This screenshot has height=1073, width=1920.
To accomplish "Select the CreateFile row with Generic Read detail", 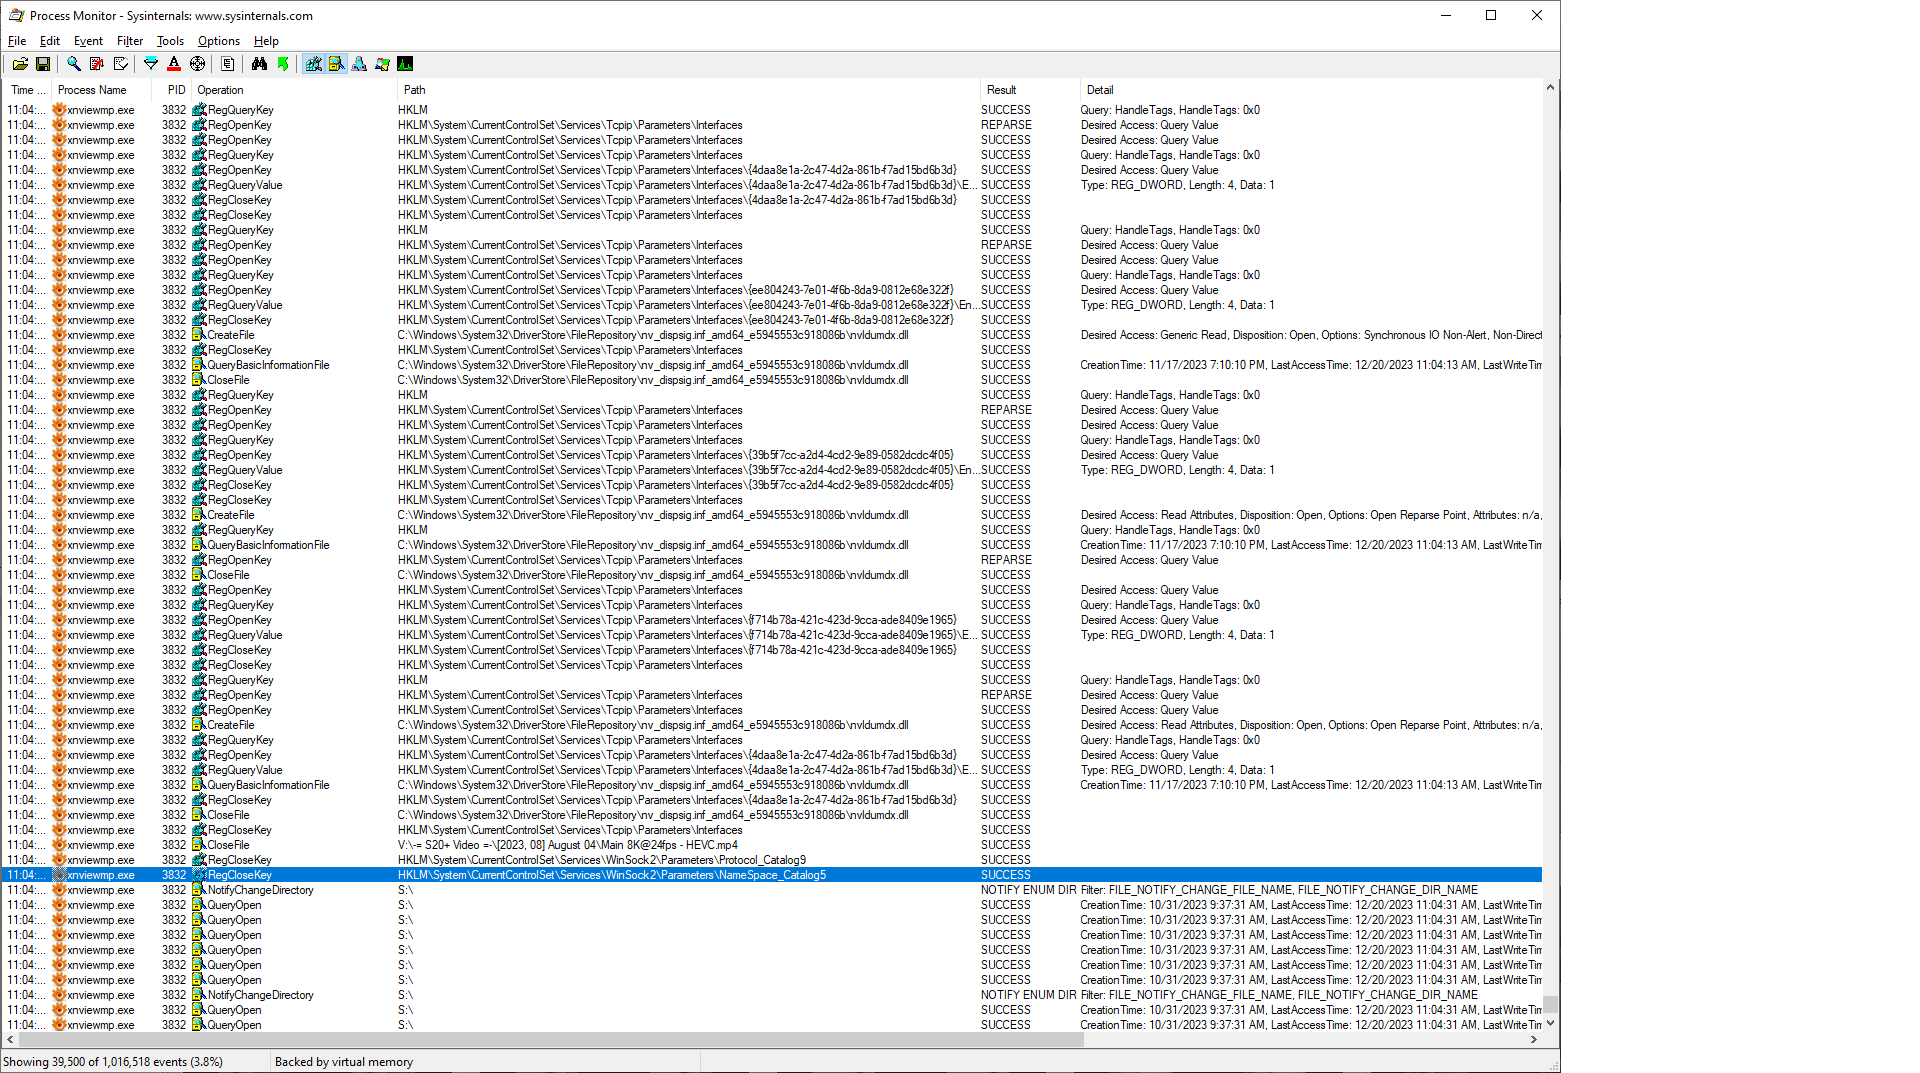I will (x=773, y=335).
